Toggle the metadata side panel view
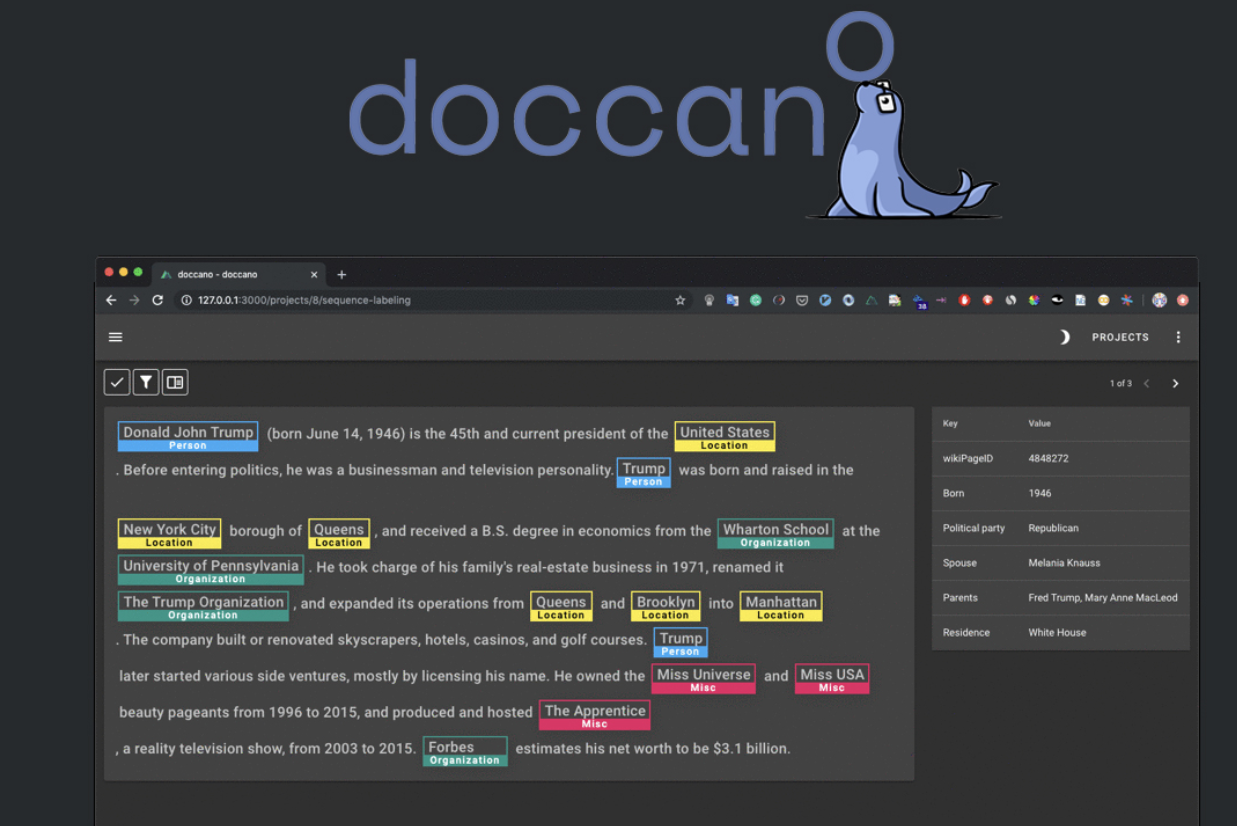 click(174, 381)
